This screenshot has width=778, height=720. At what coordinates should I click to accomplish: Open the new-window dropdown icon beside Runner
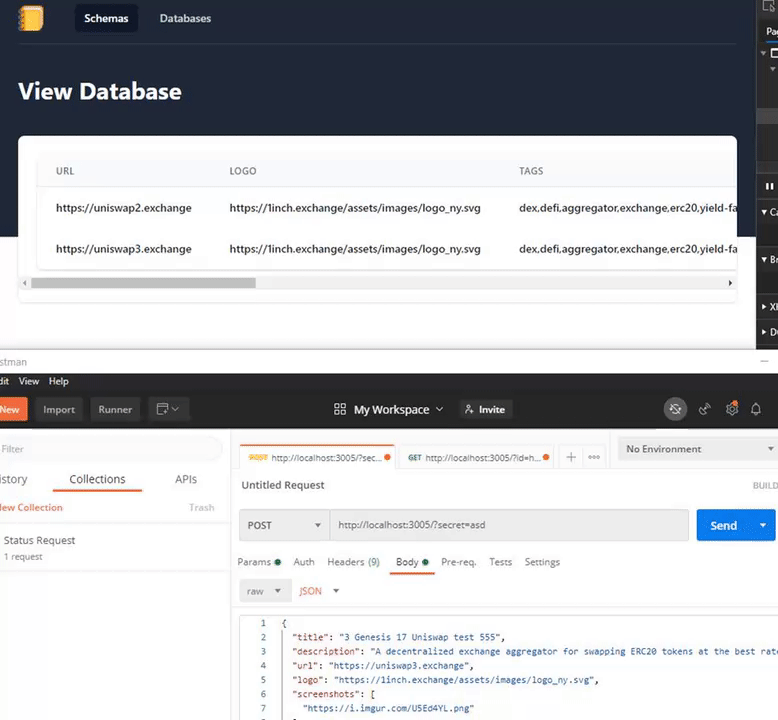click(168, 409)
